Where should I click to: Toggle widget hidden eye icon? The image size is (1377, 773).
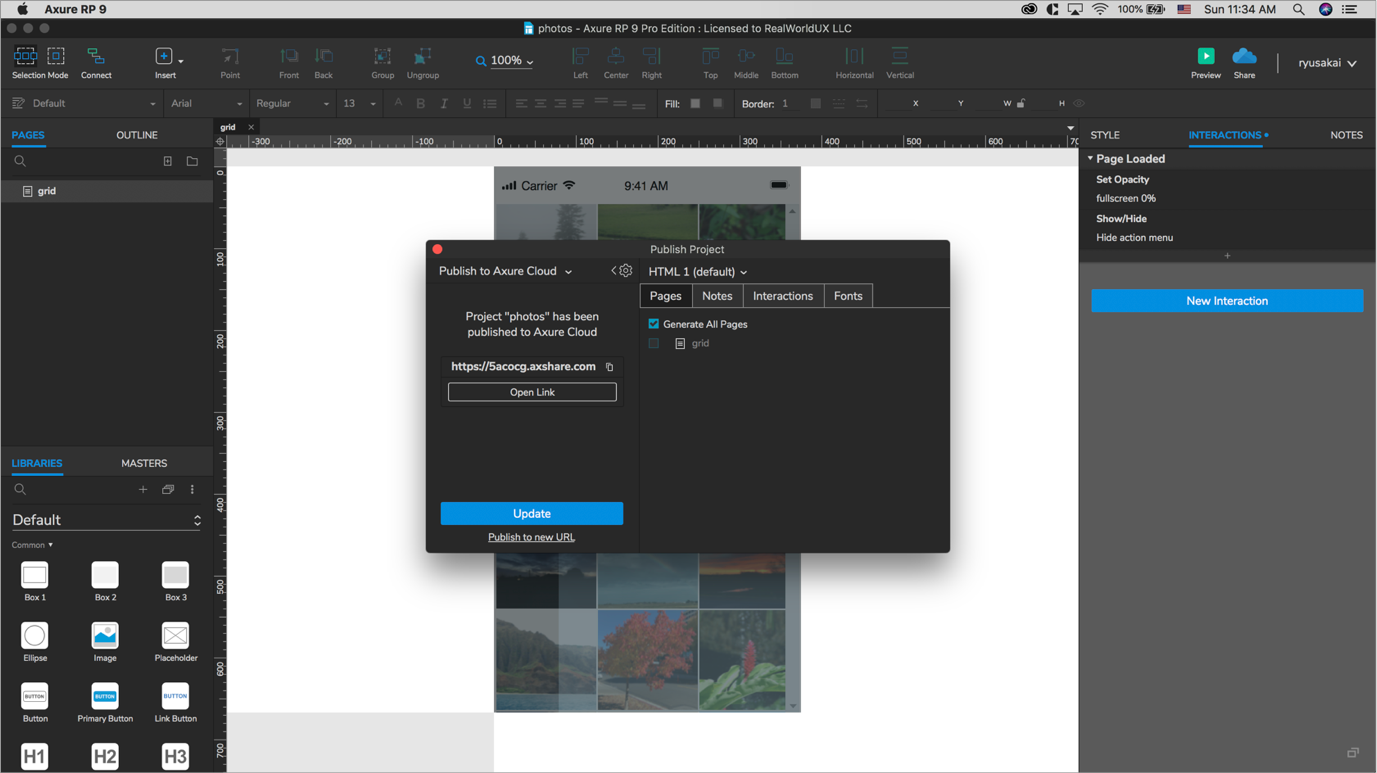1079,103
